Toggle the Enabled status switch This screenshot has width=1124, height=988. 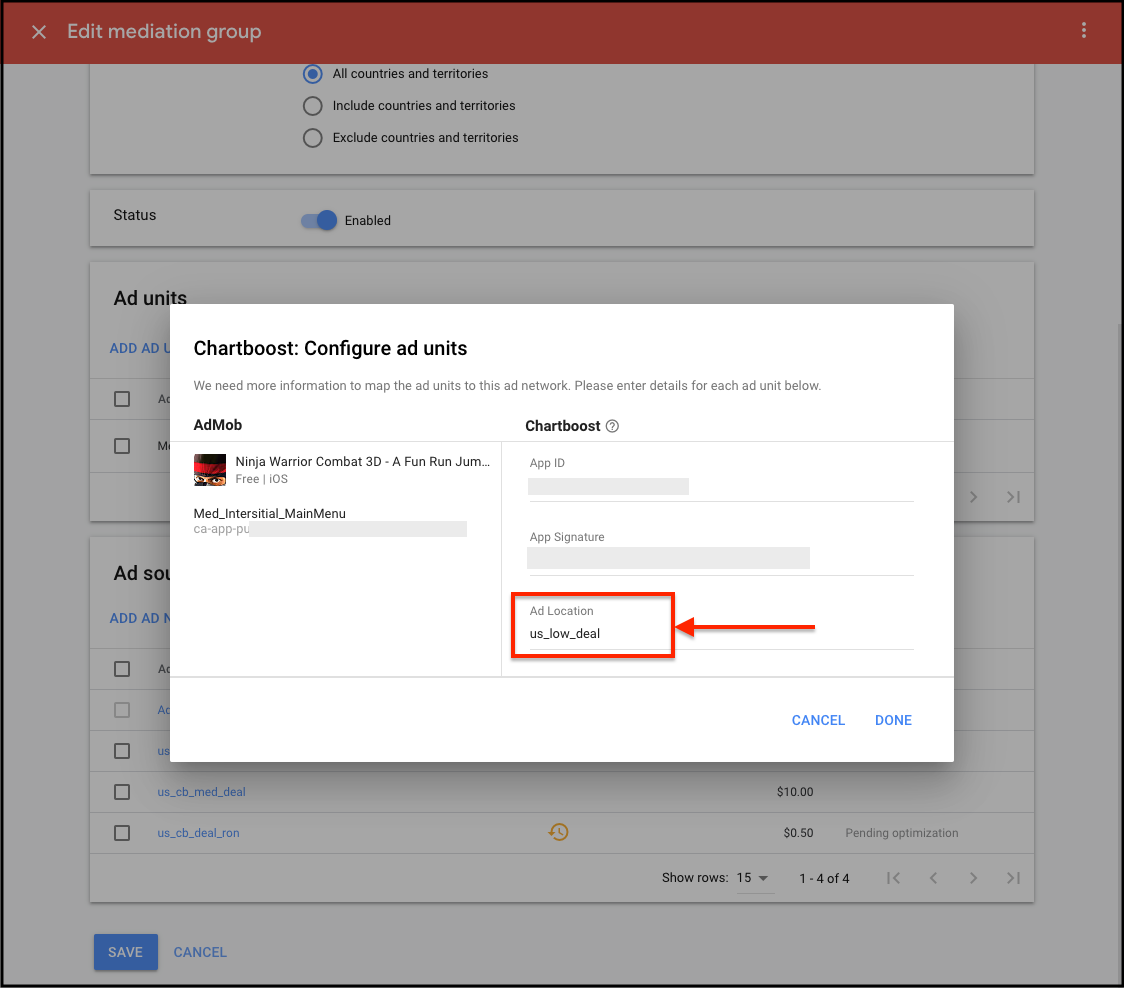pos(319,220)
